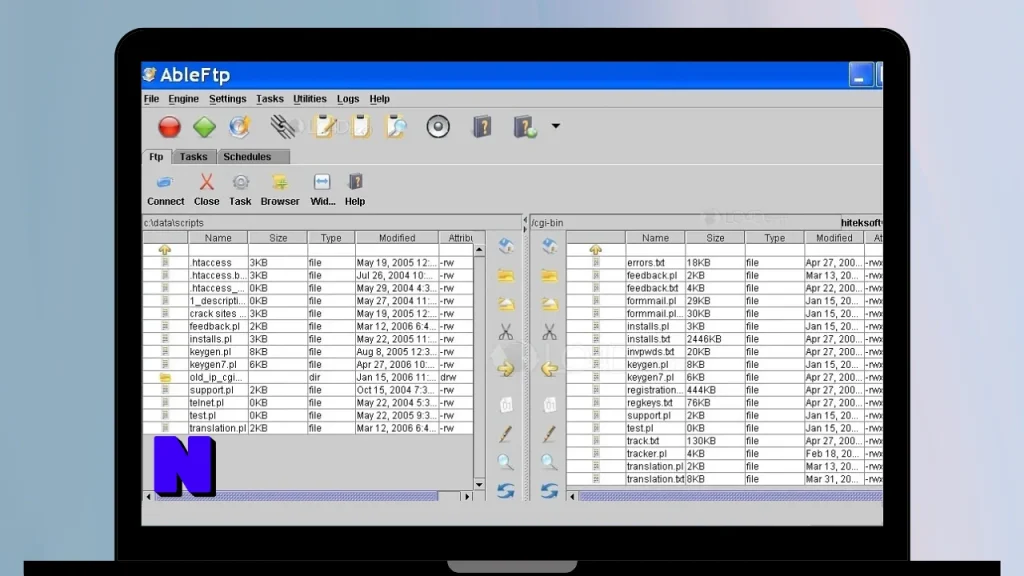
Task: Click the local path field c:\data\scripts
Action: tap(332, 223)
